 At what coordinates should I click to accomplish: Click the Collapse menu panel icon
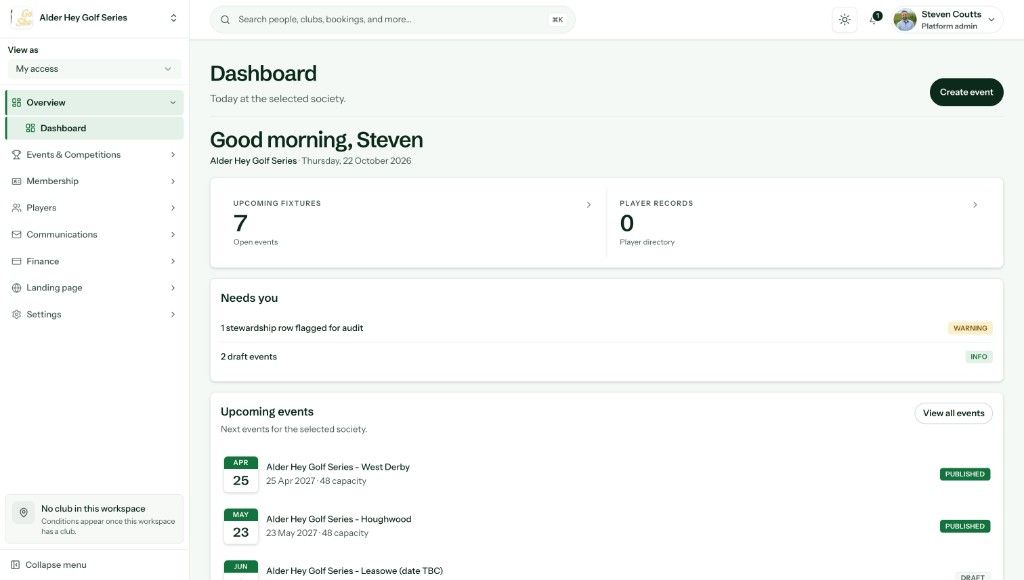[15, 565]
